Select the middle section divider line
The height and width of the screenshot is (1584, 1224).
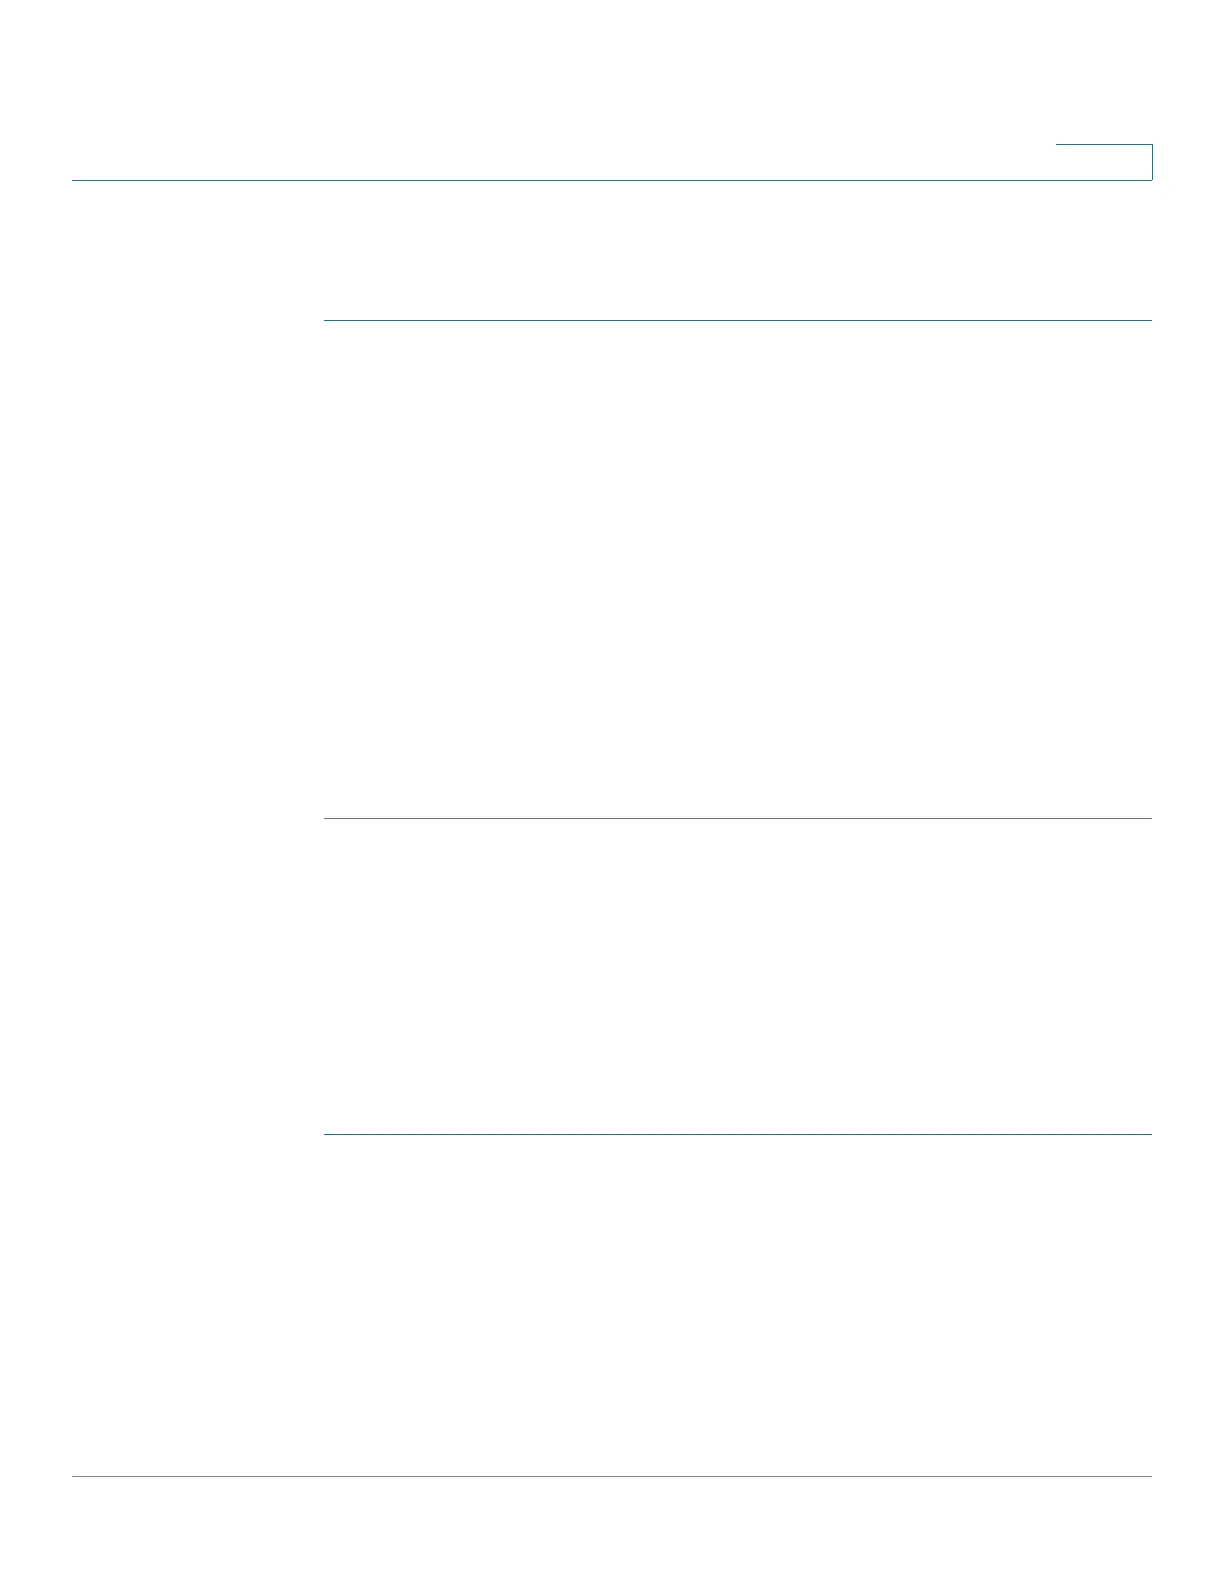tap(738, 818)
